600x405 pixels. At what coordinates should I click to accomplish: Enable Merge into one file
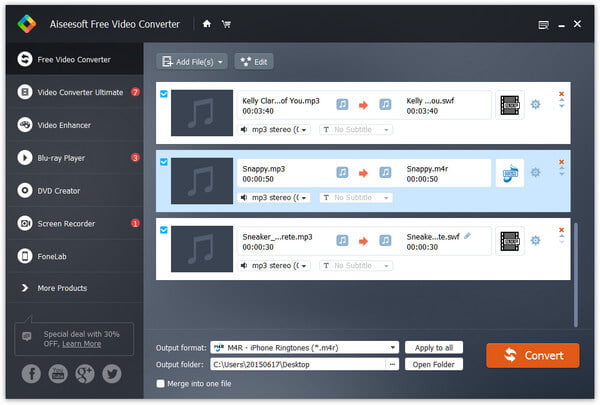[x=160, y=384]
